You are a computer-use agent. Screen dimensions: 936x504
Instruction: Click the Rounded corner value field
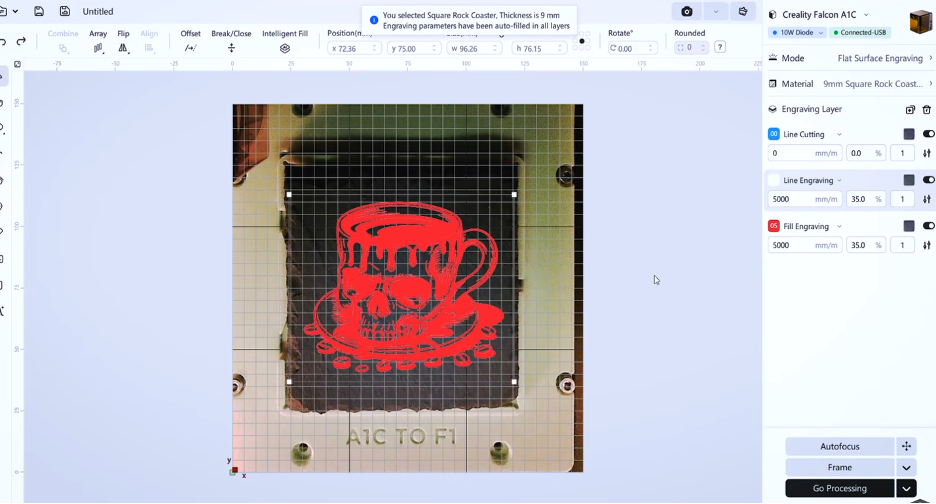(691, 47)
